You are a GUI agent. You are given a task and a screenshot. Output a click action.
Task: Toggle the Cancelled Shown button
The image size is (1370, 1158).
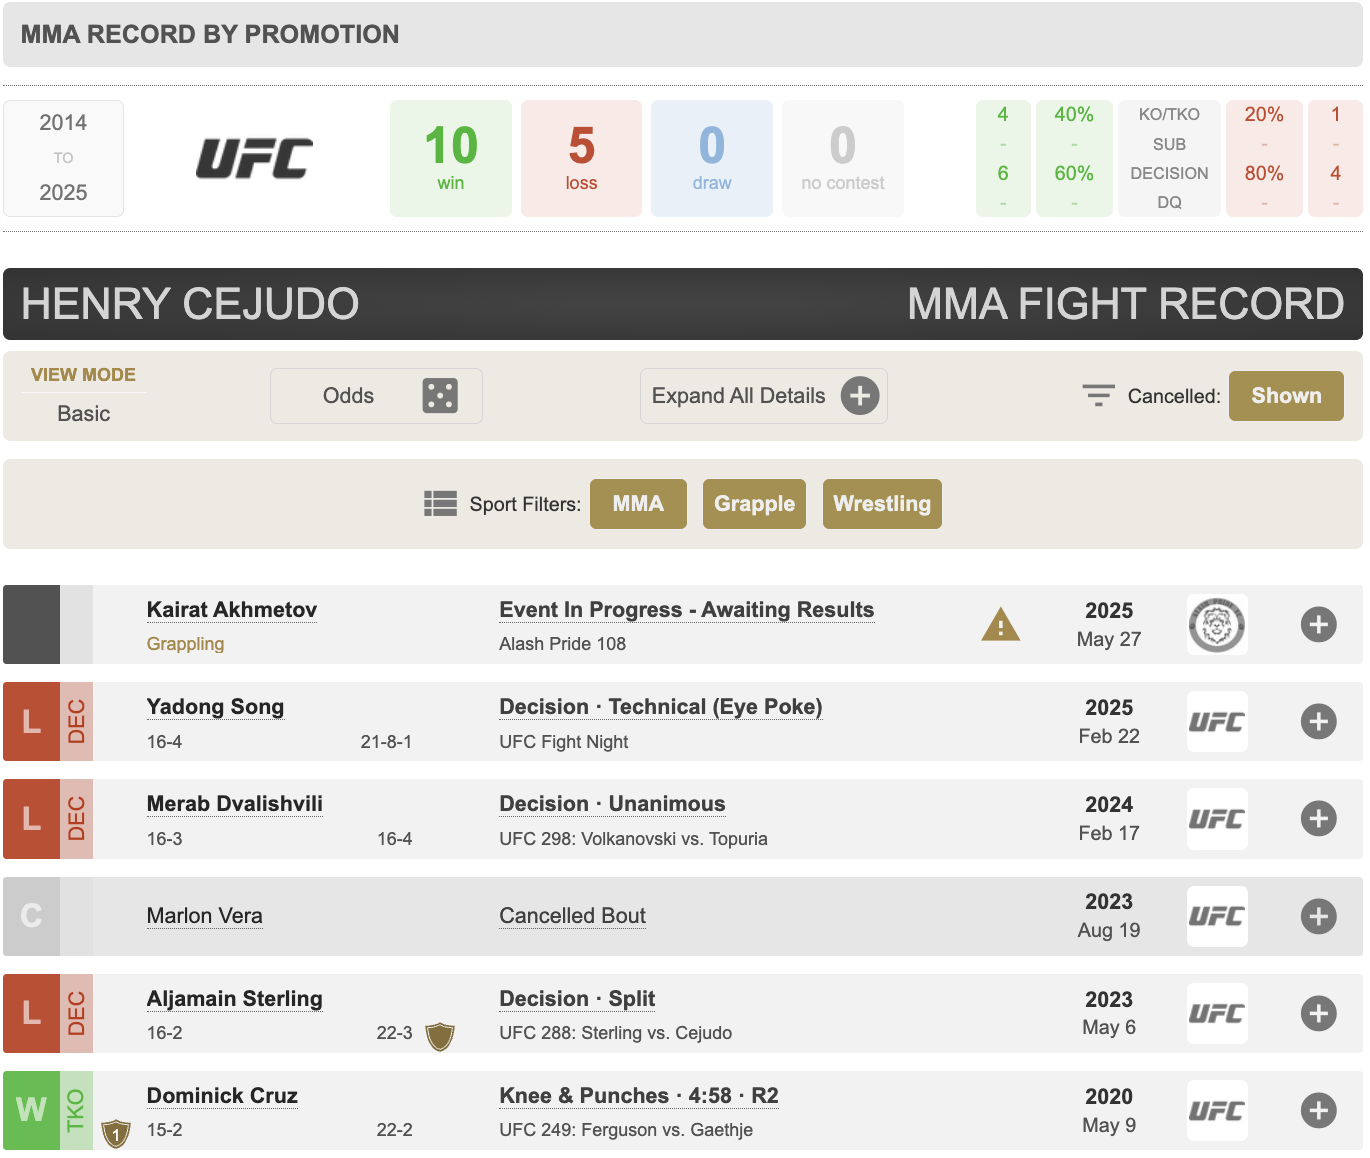[x=1286, y=396]
